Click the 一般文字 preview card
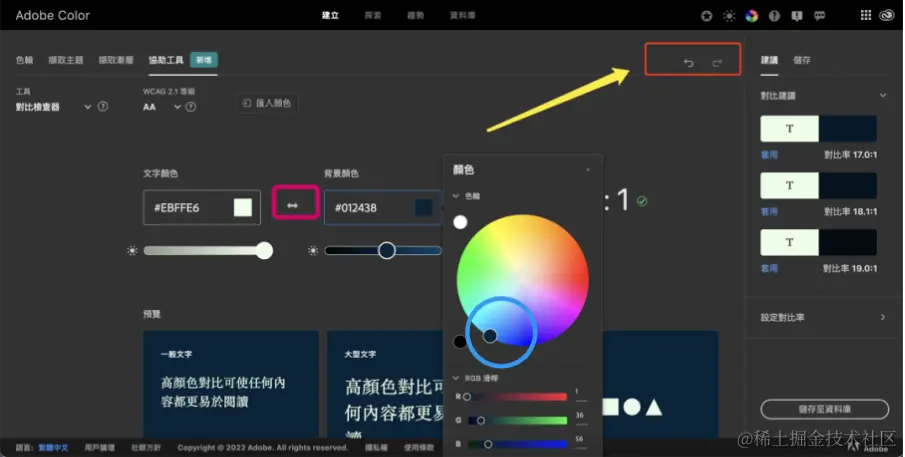Viewport: 905px width, 457px height. [231, 384]
